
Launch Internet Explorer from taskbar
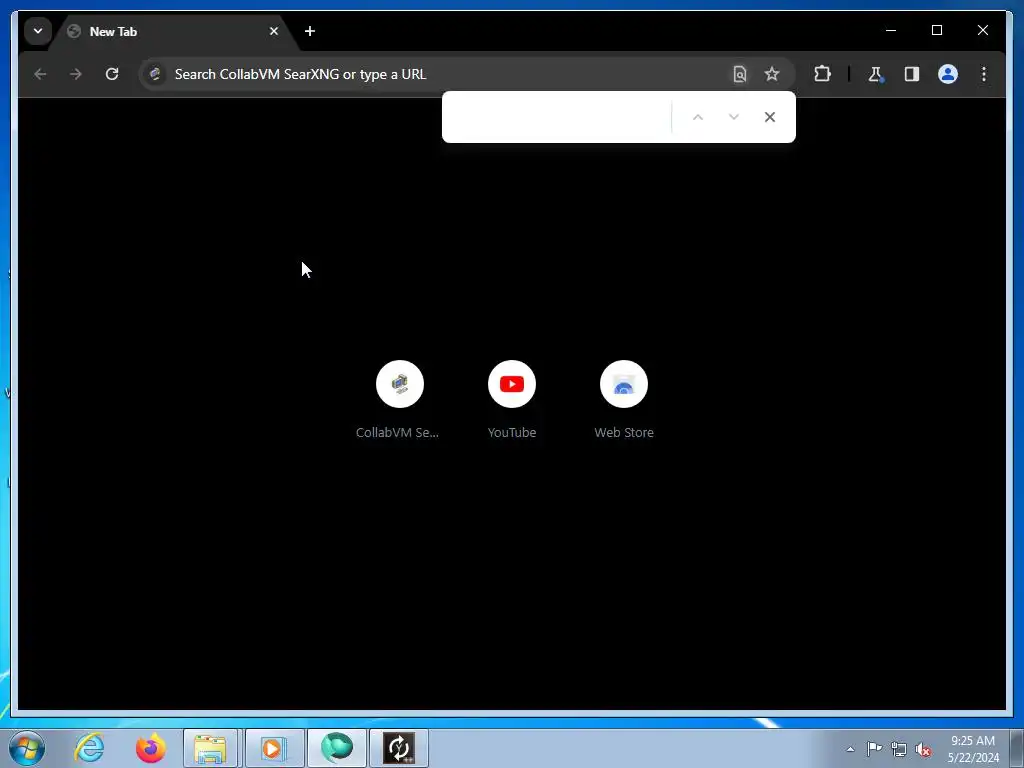[x=89, y=748]
